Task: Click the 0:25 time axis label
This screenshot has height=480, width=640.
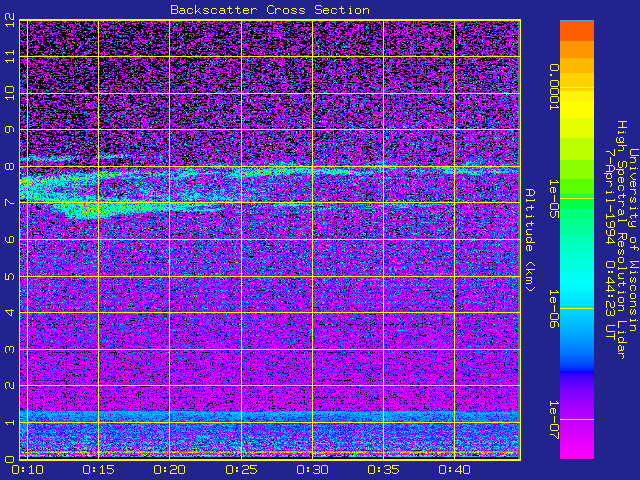Action: (241, 470)
